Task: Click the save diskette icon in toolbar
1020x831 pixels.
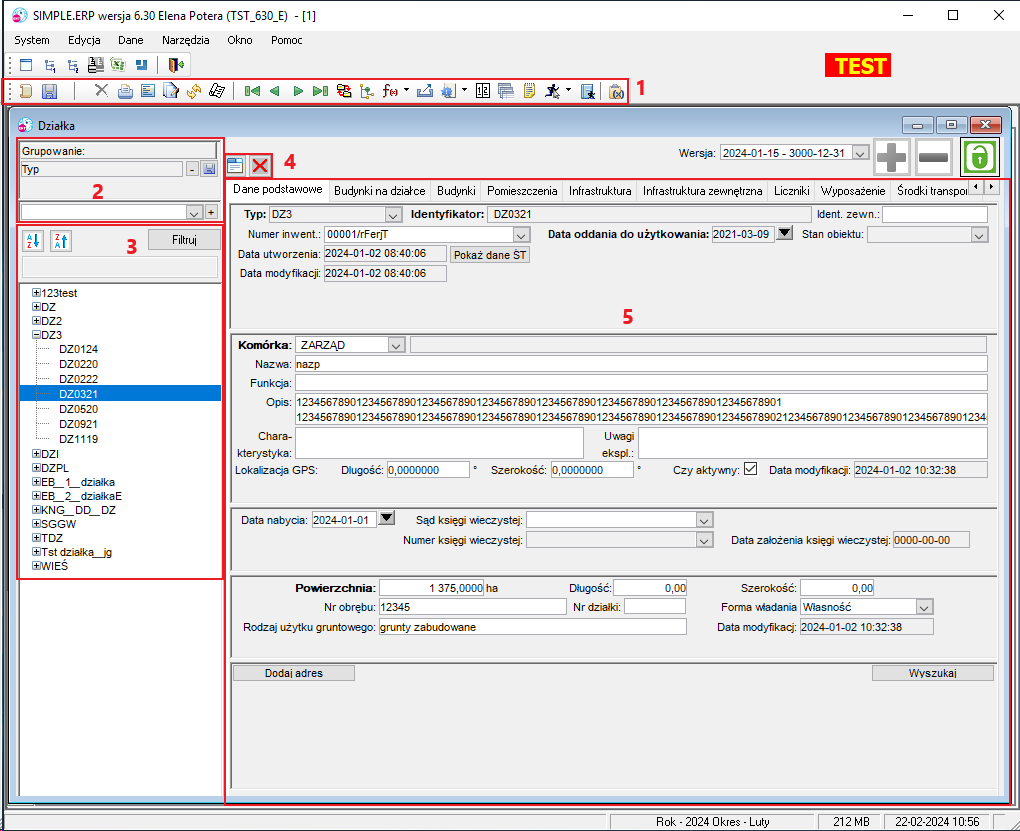Action: tap(49, 91)
